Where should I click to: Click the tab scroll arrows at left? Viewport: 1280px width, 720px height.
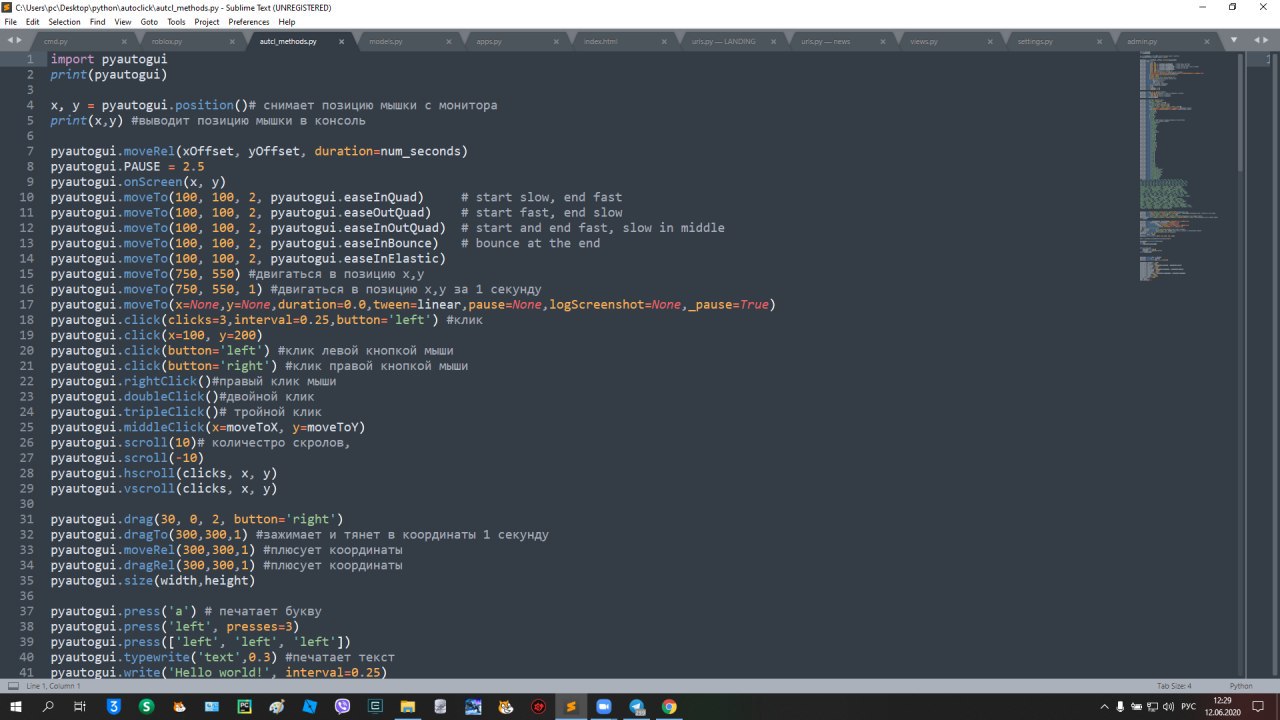pos(14,40)
